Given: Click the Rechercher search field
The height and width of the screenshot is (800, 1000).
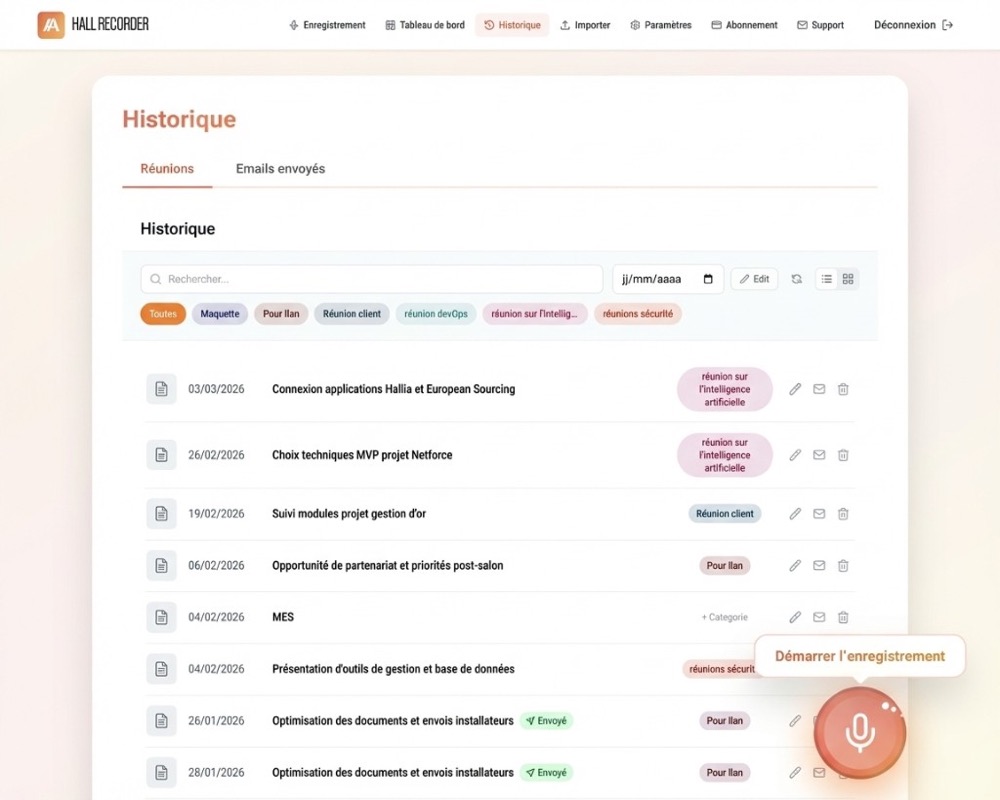Looking at the screenshot, I should tap(372, 279).
